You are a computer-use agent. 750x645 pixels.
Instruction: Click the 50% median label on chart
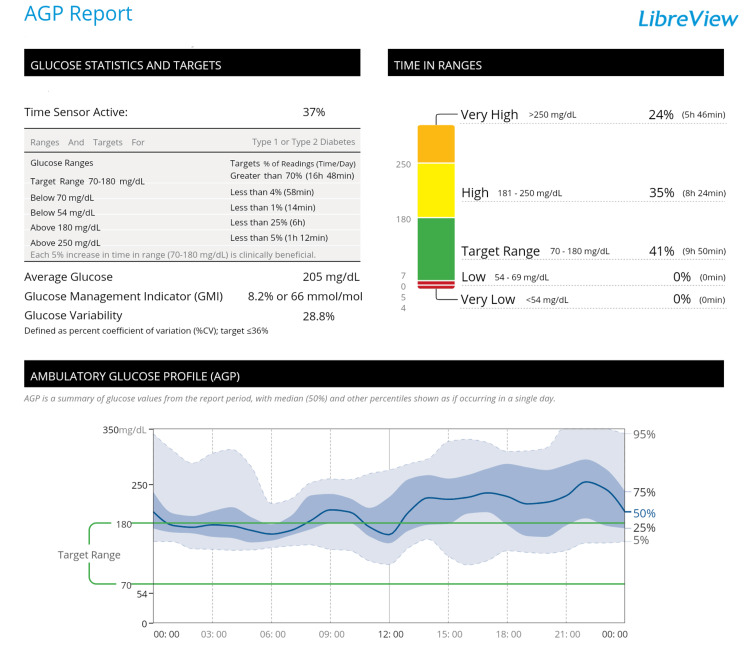644,513
